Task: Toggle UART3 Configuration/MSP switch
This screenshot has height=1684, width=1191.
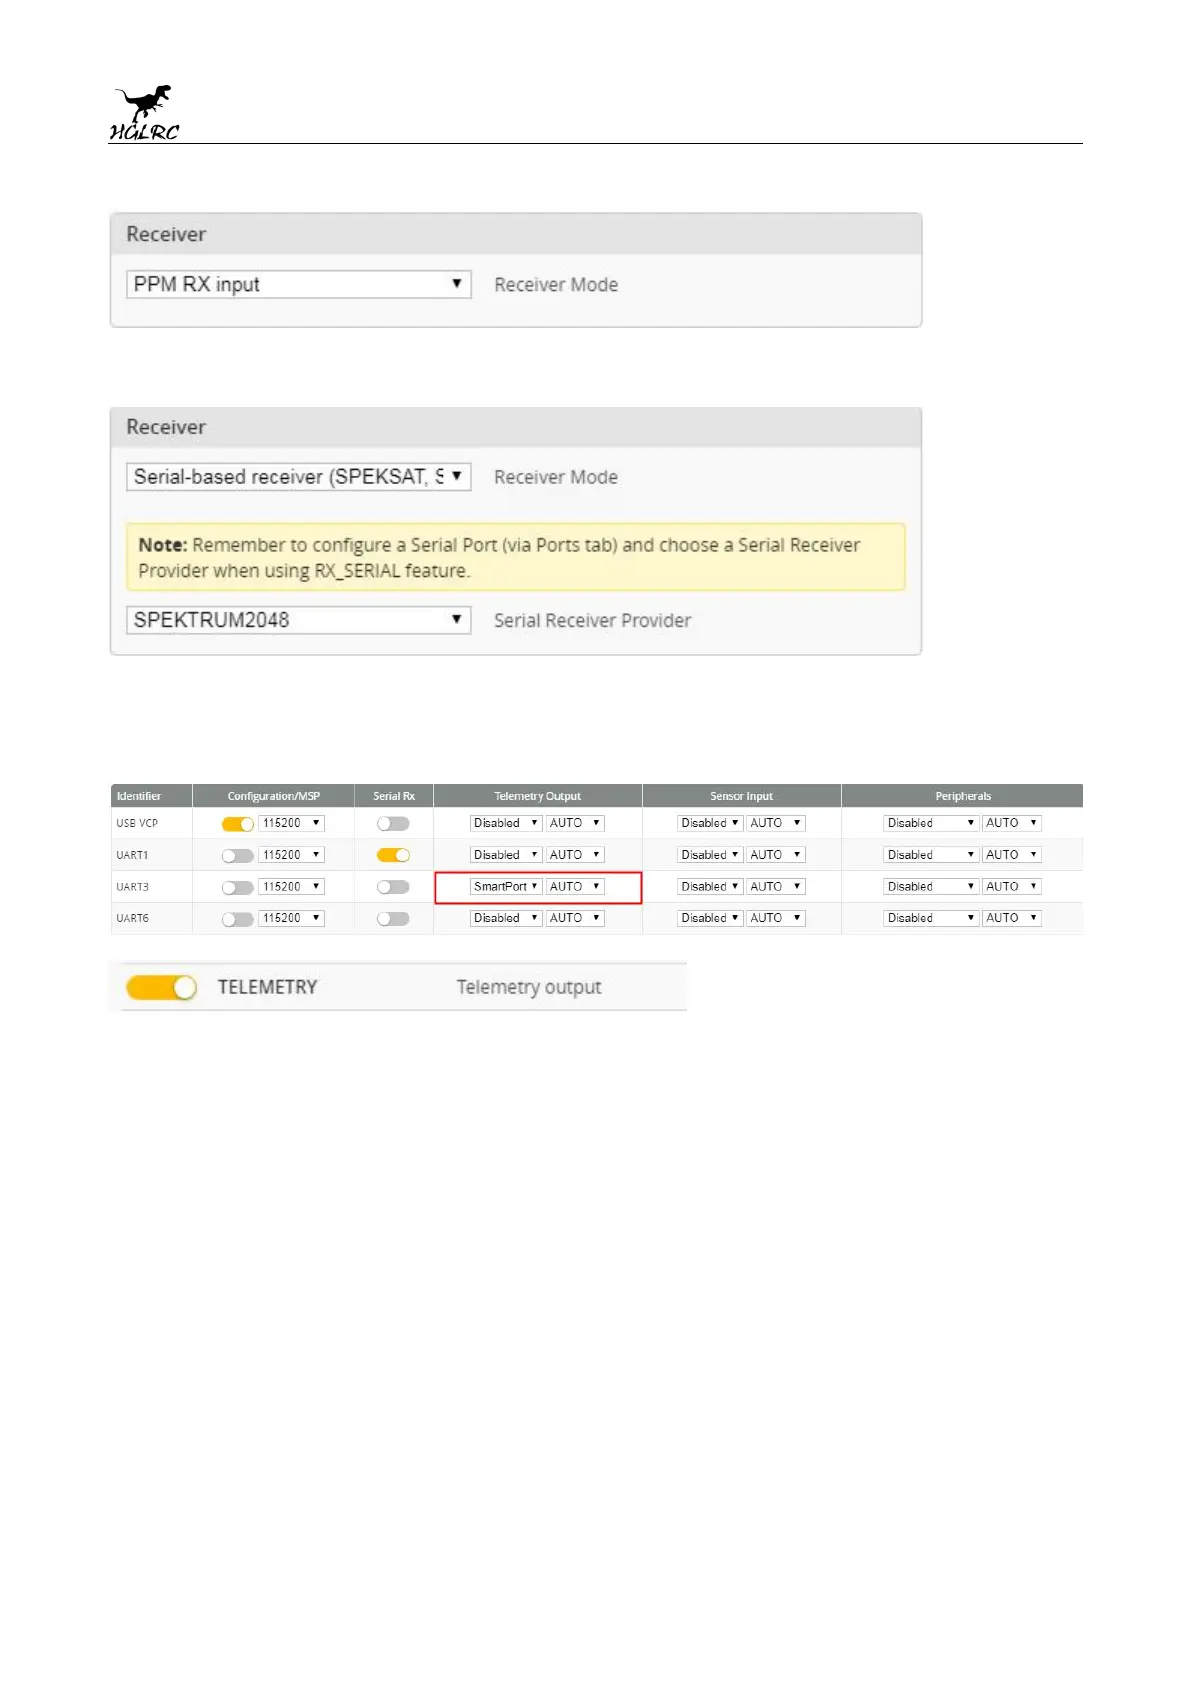Action: pyautogui.click(x=238, y=888)
